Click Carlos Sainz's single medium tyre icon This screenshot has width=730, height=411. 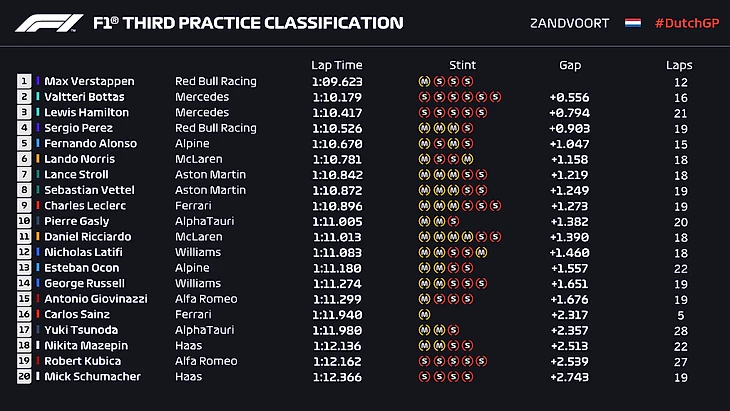pyautogui.click(x=424, y=314)
